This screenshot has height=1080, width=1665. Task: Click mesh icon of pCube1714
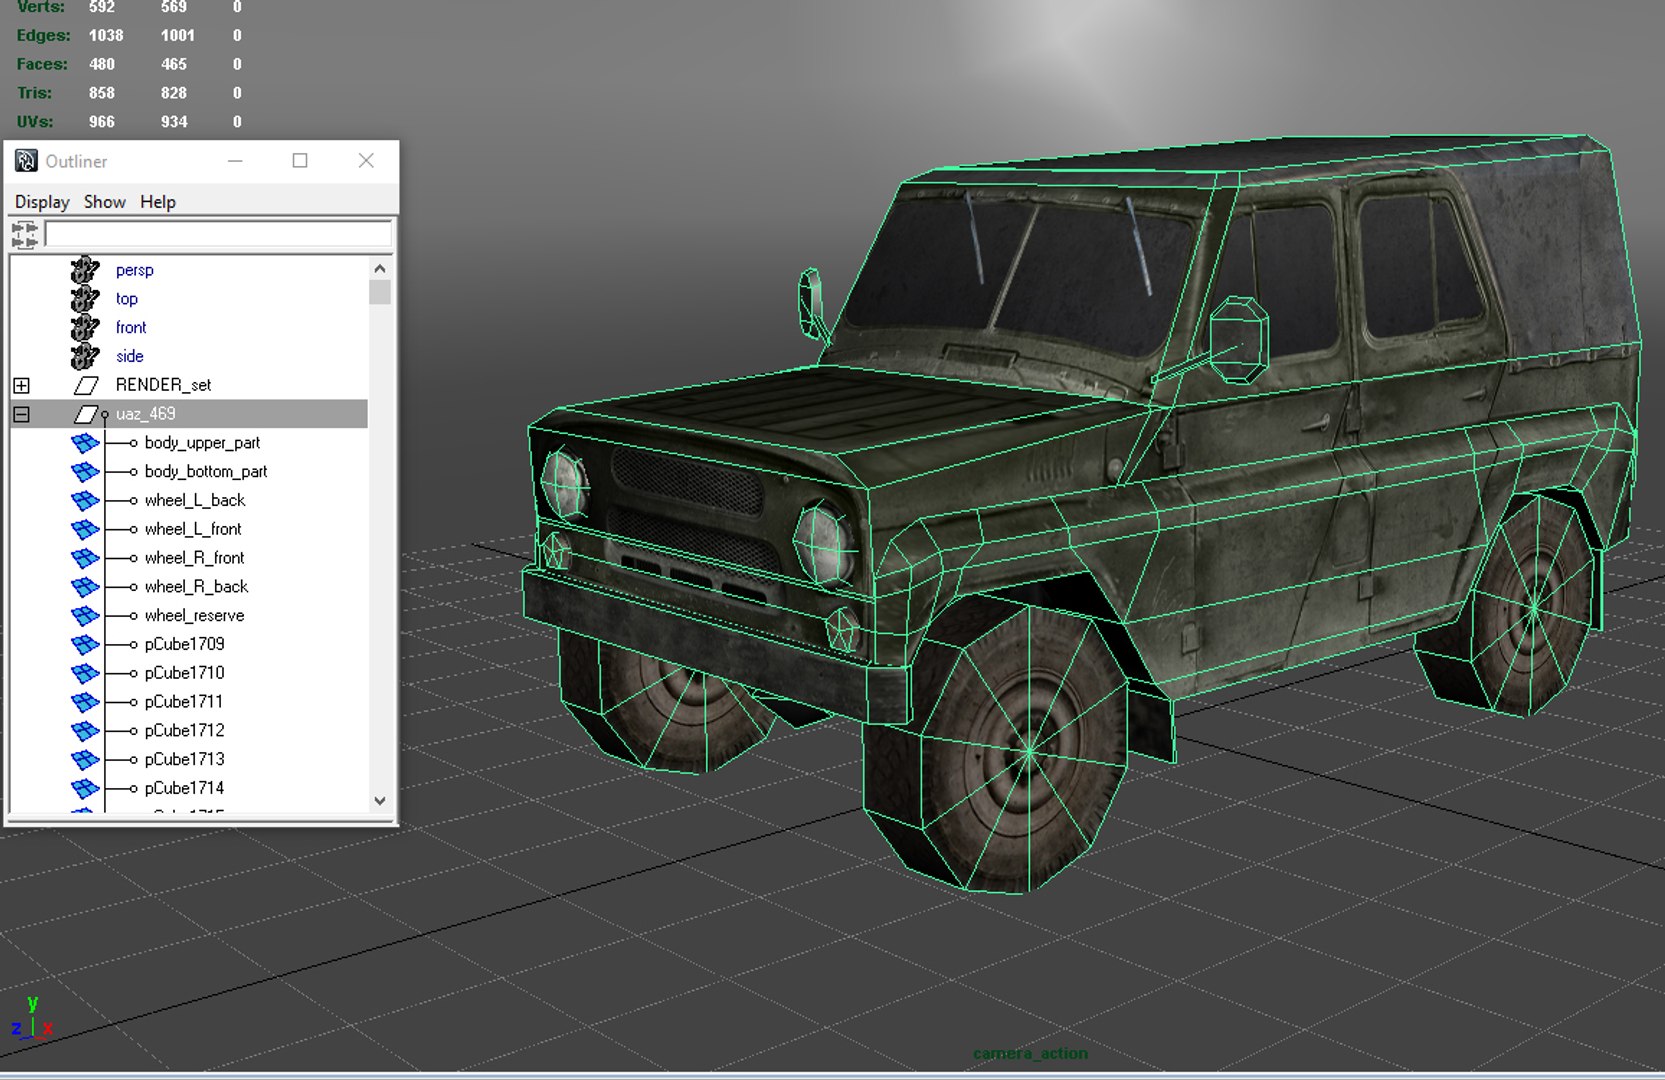tap(85, 788)
